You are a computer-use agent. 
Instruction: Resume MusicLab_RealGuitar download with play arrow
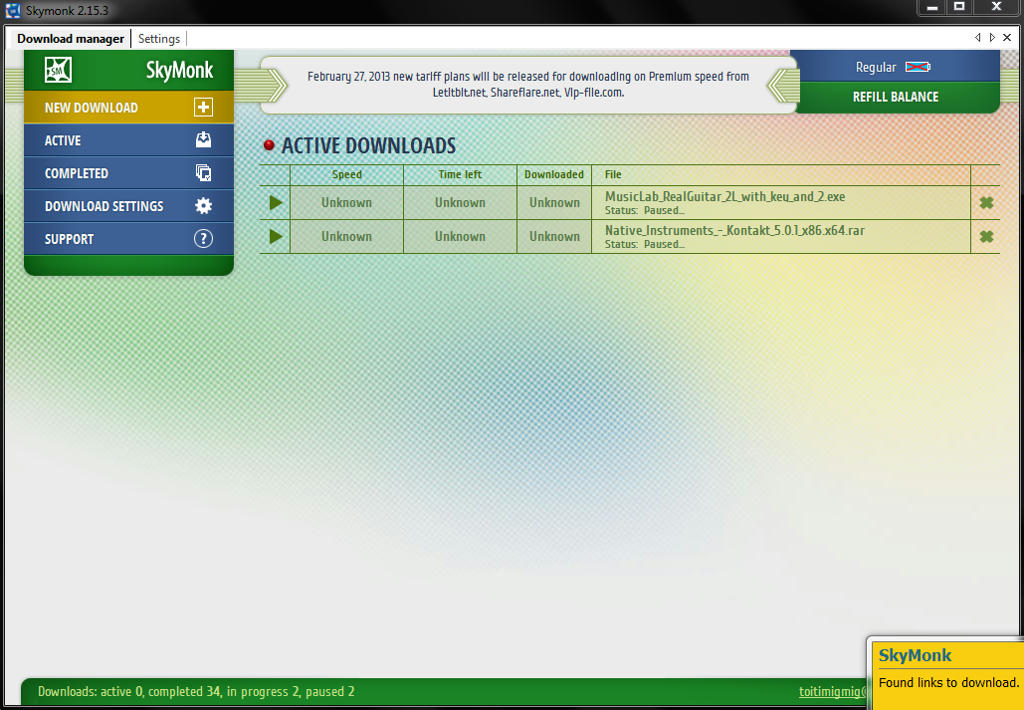tap(276, 202)
